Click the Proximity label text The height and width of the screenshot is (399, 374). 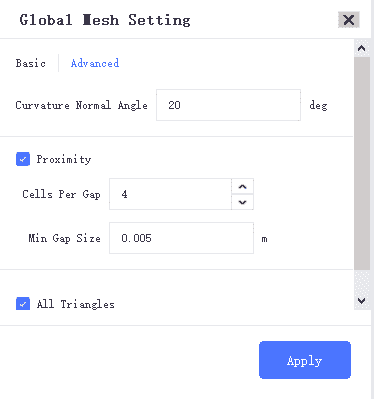point(64,159)
